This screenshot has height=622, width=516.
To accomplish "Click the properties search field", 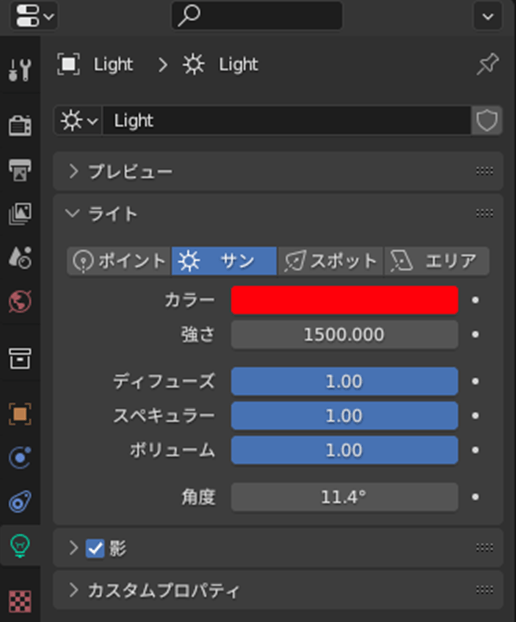I will 257,16.
